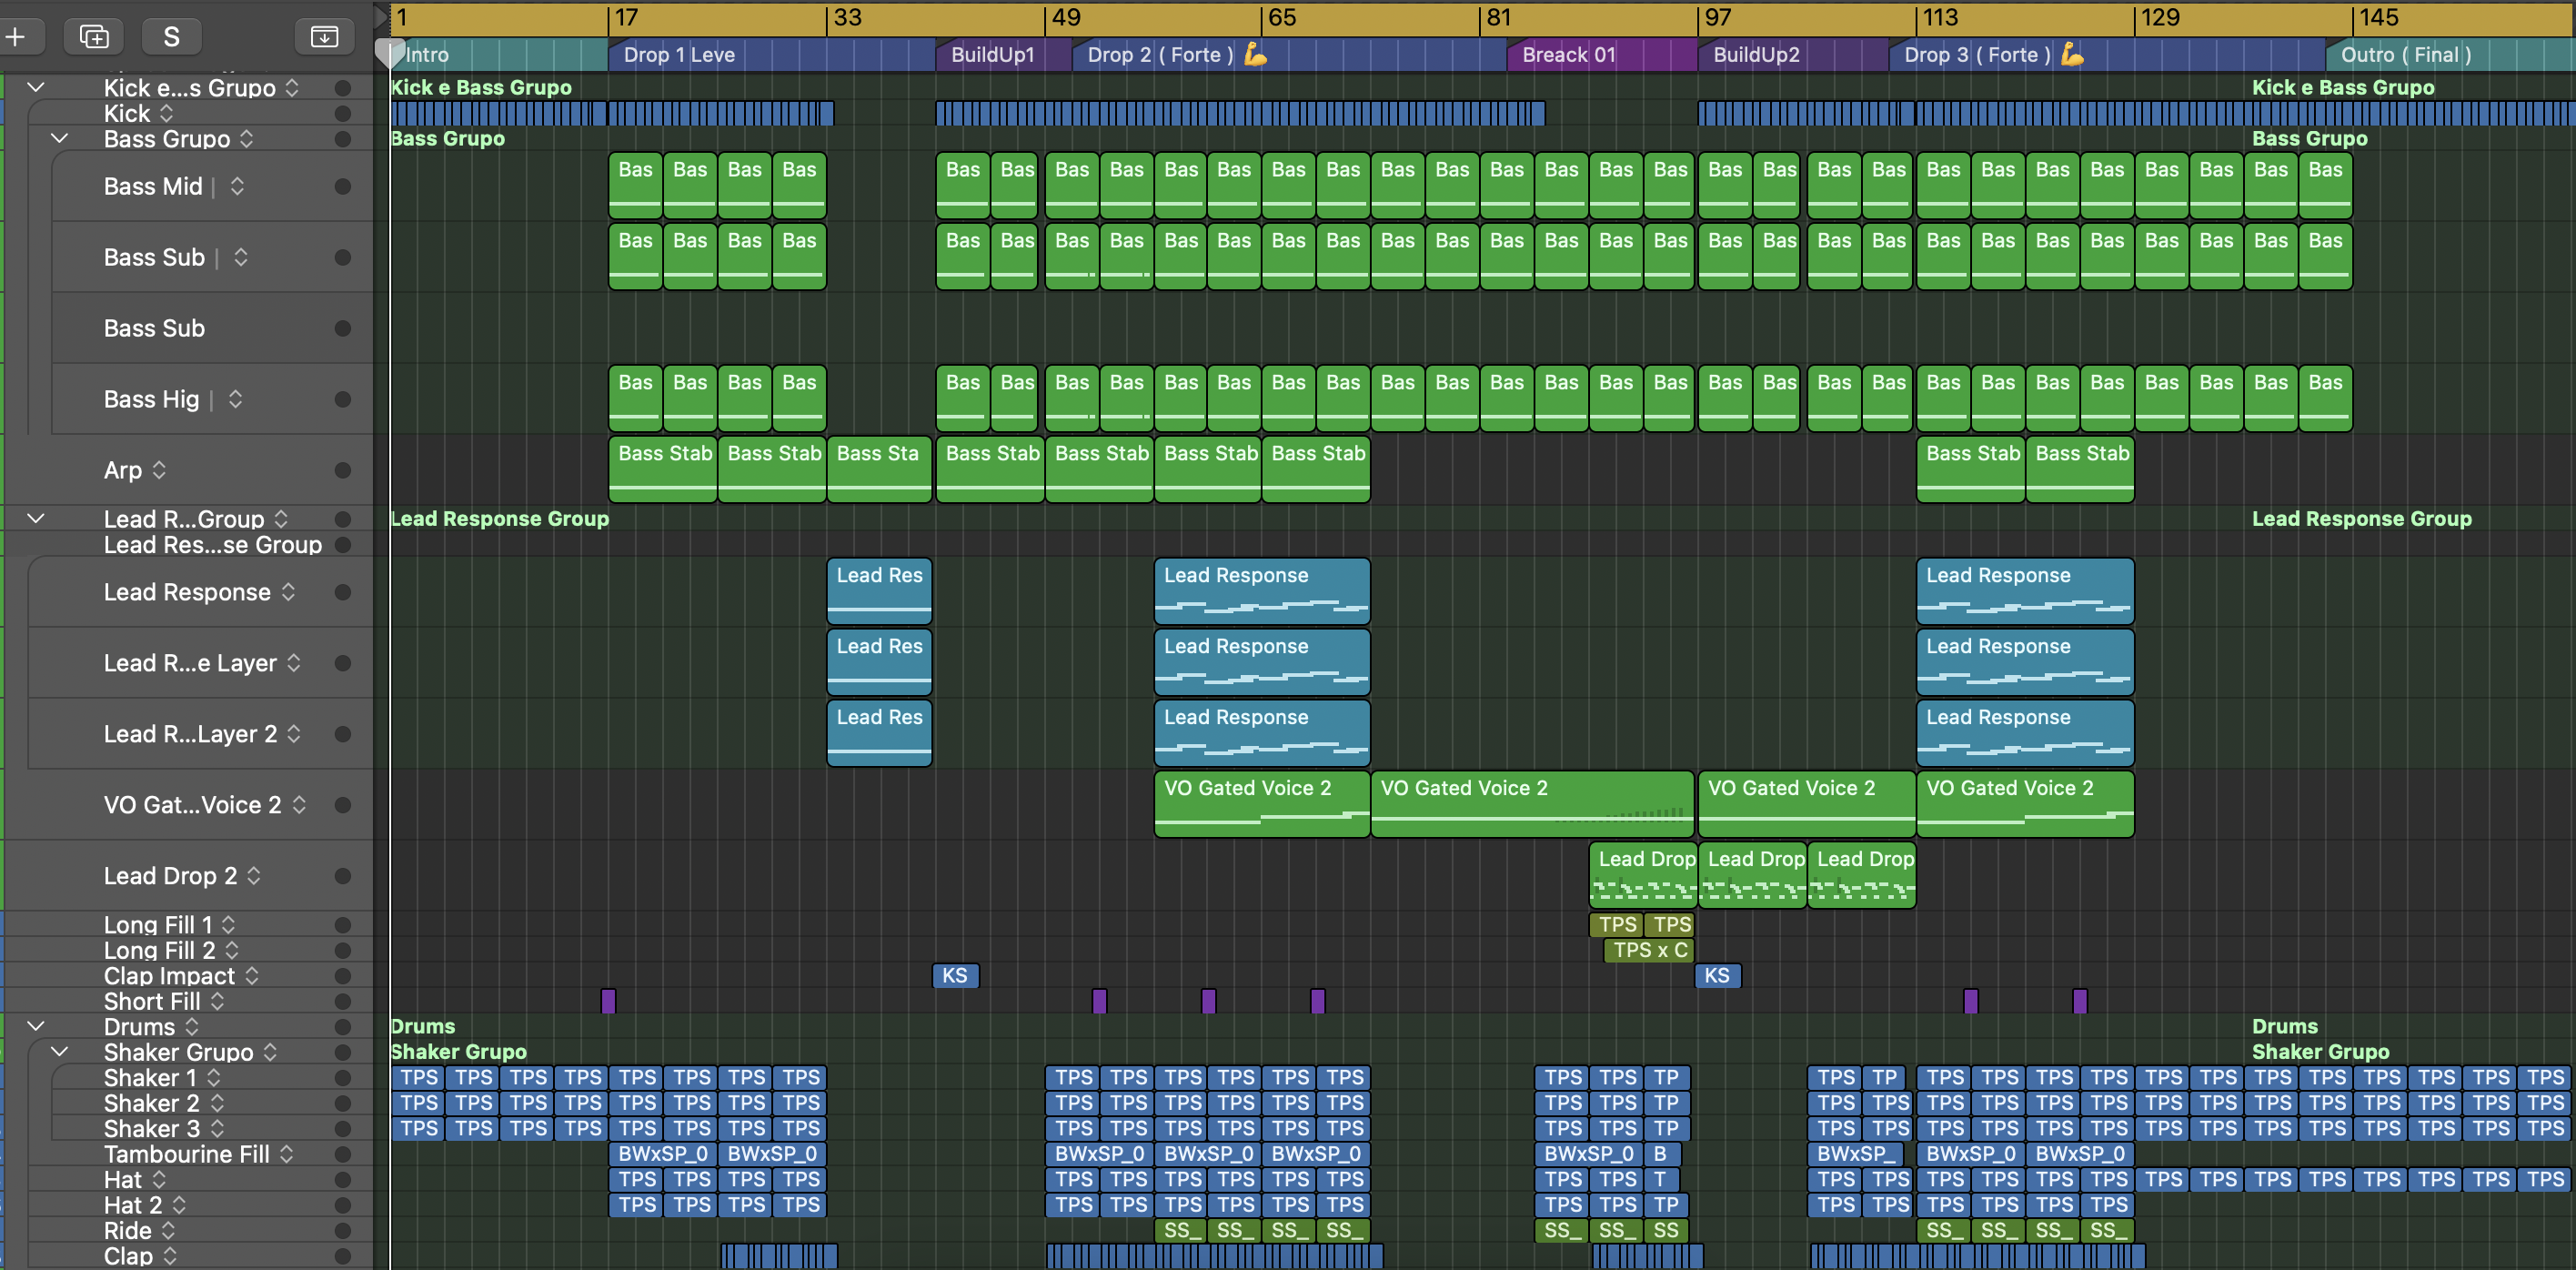
Task: Click the up-down chevron beside Clap Impact
Action: pos(252,976)
